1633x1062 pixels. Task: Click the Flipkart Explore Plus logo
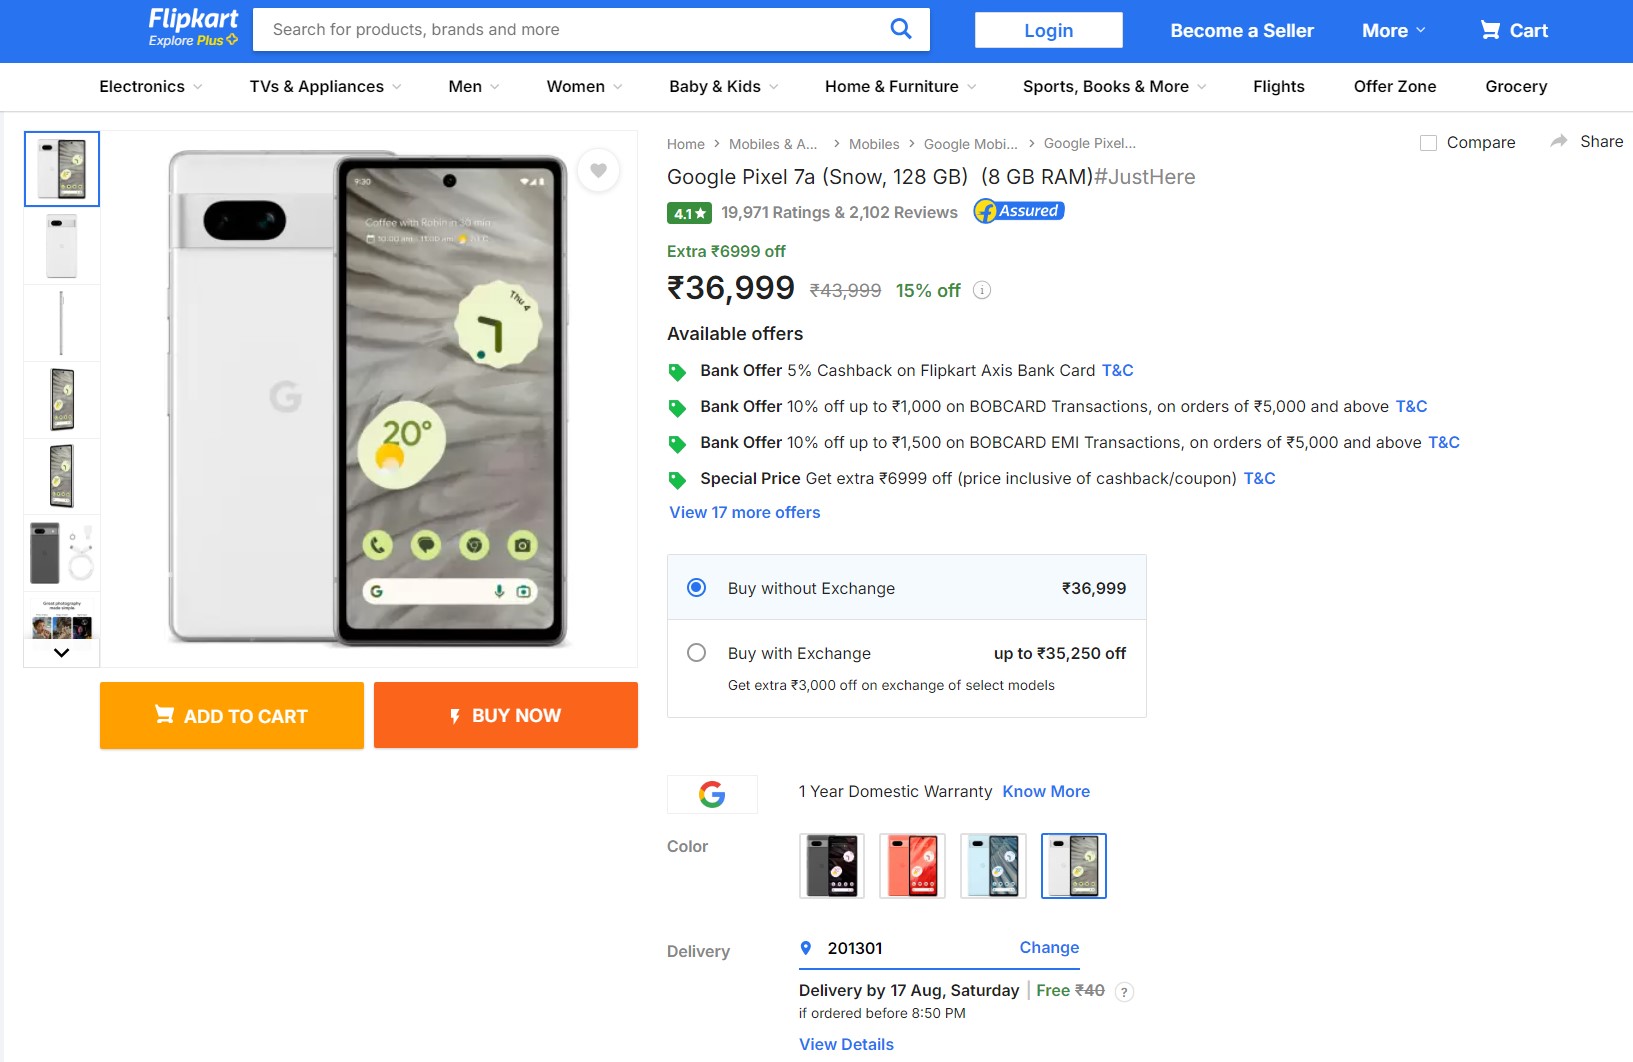[193, 27]
